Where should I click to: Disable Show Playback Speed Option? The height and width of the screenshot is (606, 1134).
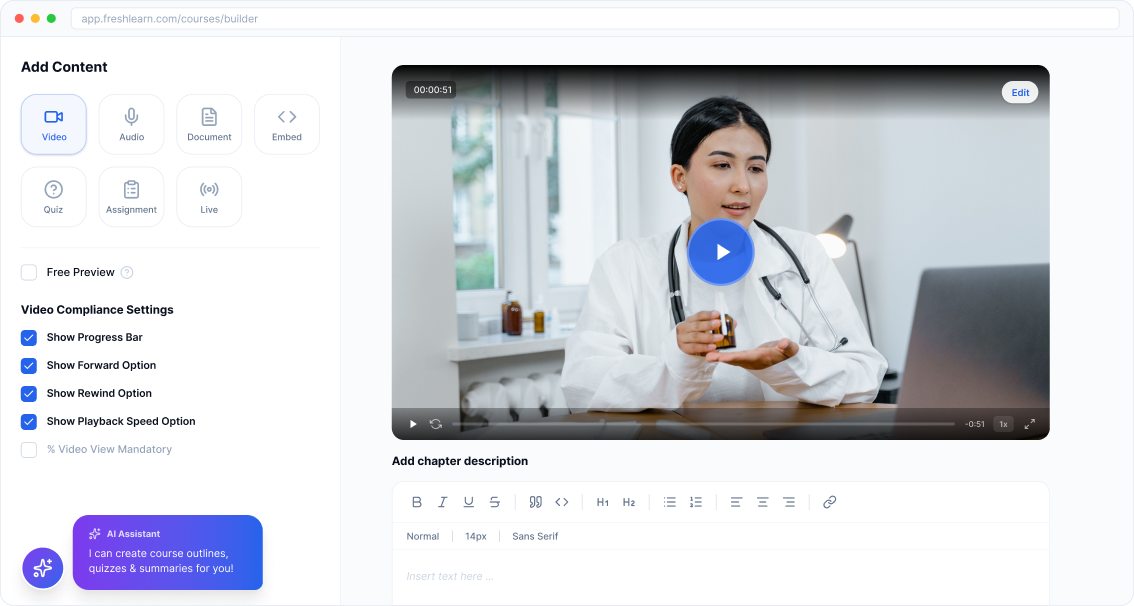pyautogui.click(x=29, y=422)
